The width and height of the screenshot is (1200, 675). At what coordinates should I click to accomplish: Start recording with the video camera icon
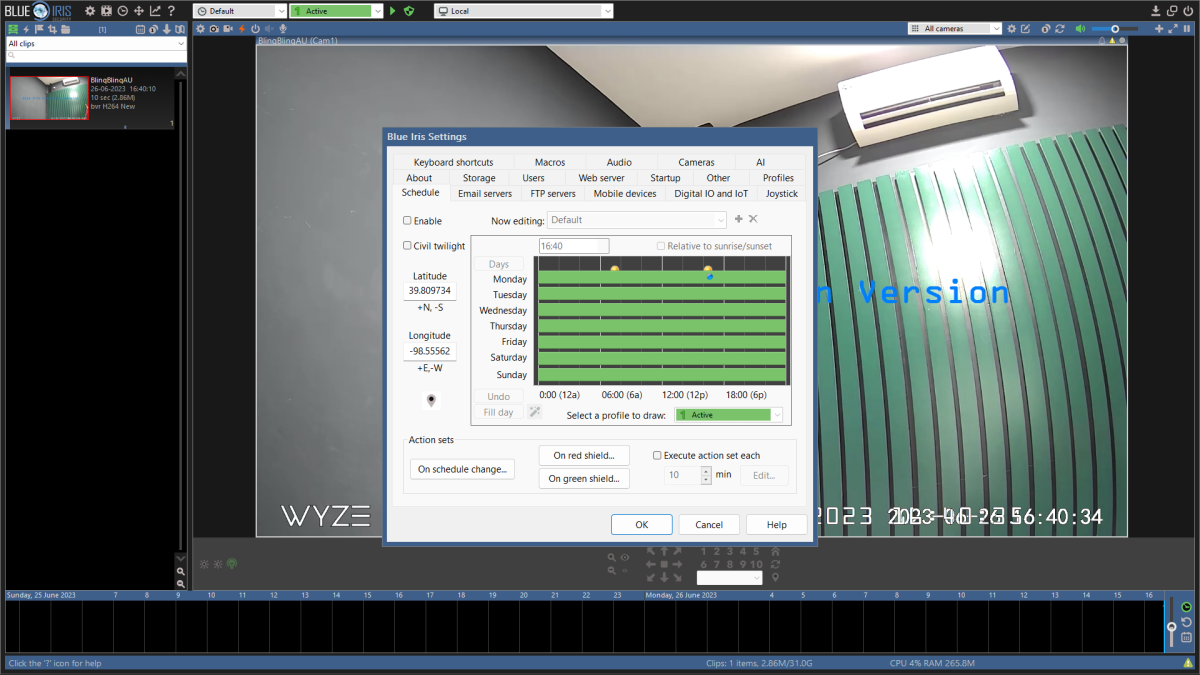(x=228, y=29)
